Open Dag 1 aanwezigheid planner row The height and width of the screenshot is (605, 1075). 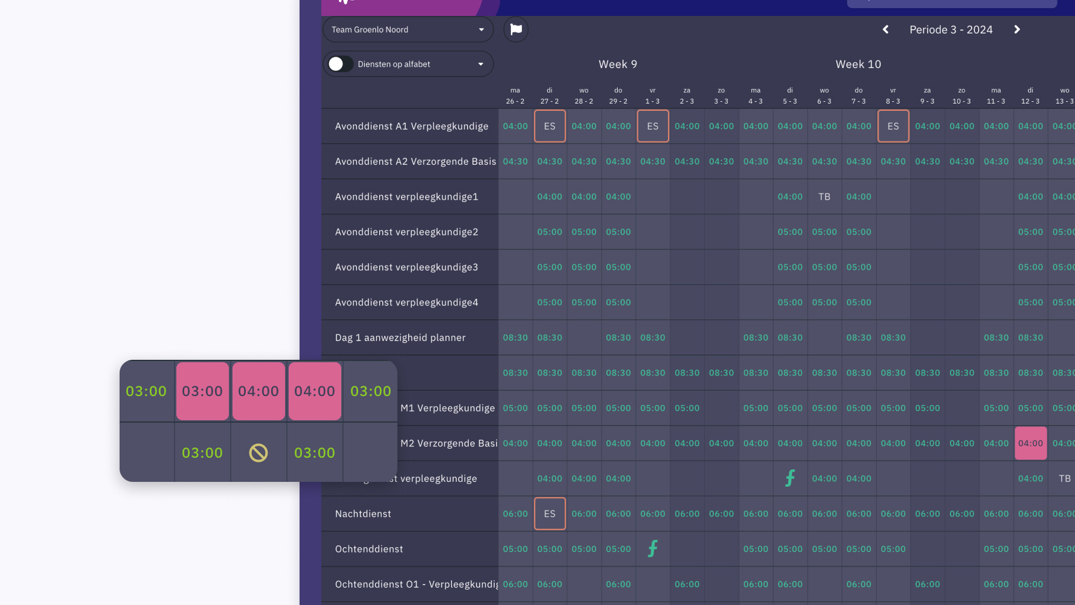410,337
